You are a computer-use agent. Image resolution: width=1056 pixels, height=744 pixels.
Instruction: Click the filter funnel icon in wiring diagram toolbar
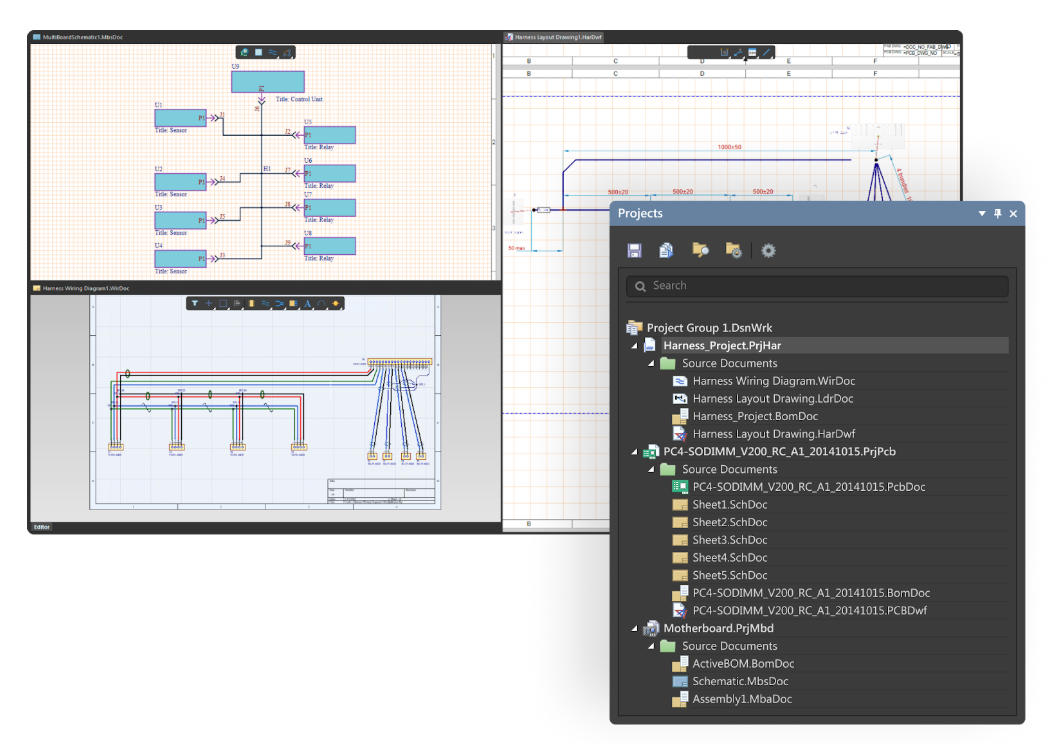(195, 303)
